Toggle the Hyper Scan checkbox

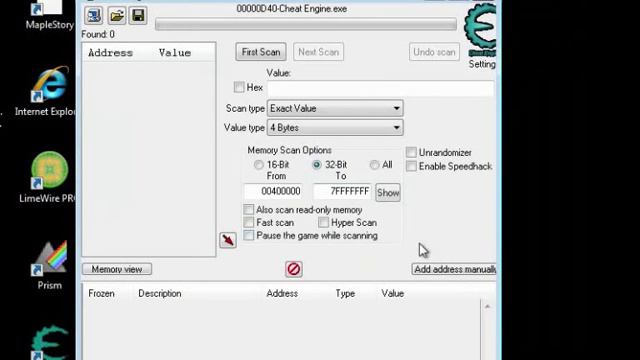323,222
